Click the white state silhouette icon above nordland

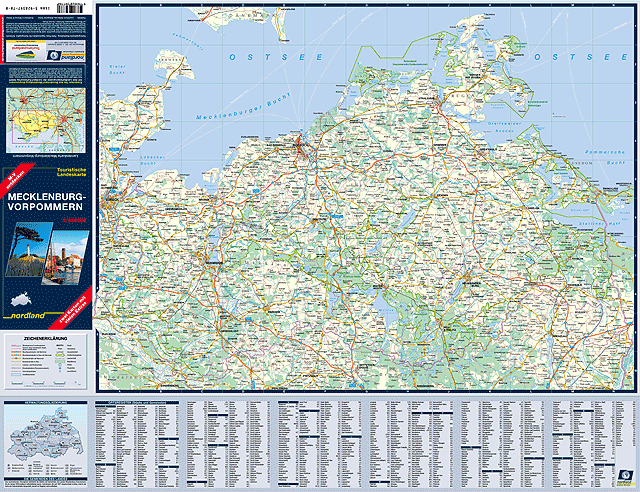pos(21,299)
